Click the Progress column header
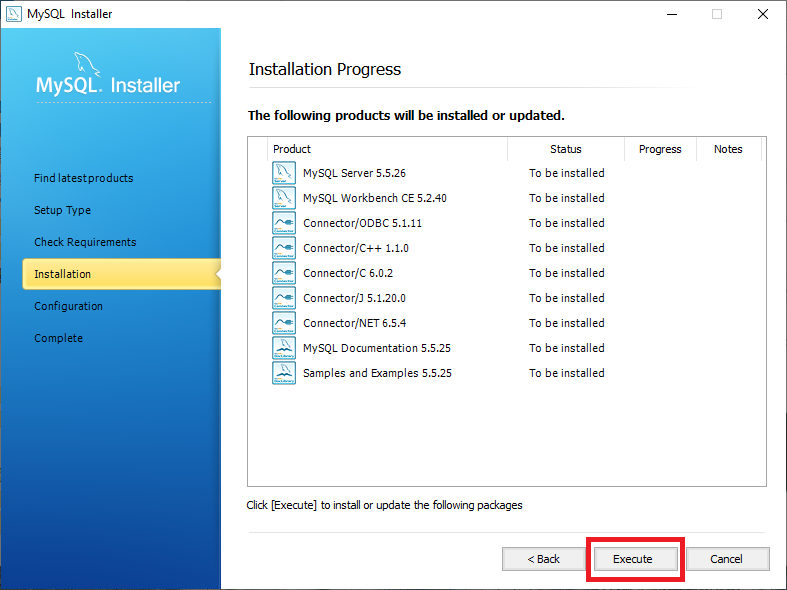The width and height of the screenshot is (787, 590). tap(660, 149)
